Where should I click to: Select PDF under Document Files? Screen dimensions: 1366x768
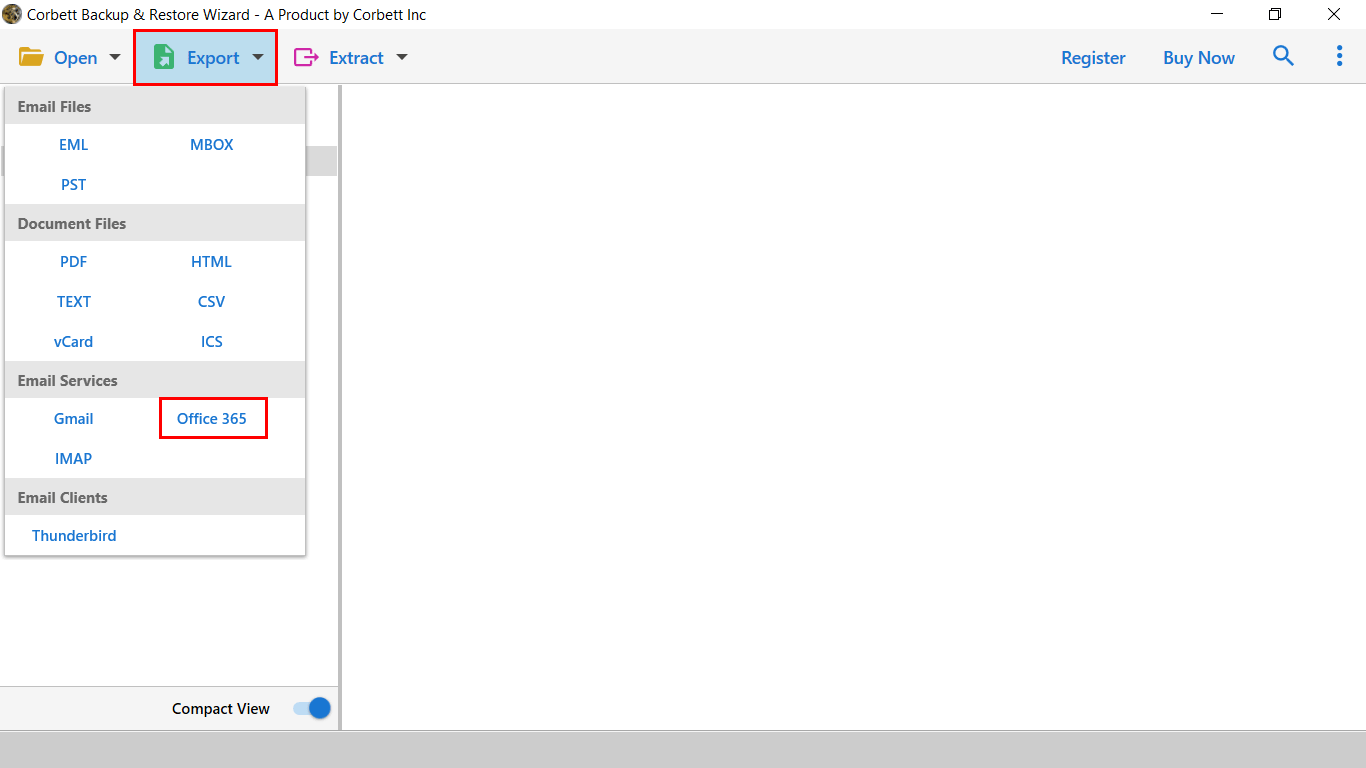click(73, 261)
